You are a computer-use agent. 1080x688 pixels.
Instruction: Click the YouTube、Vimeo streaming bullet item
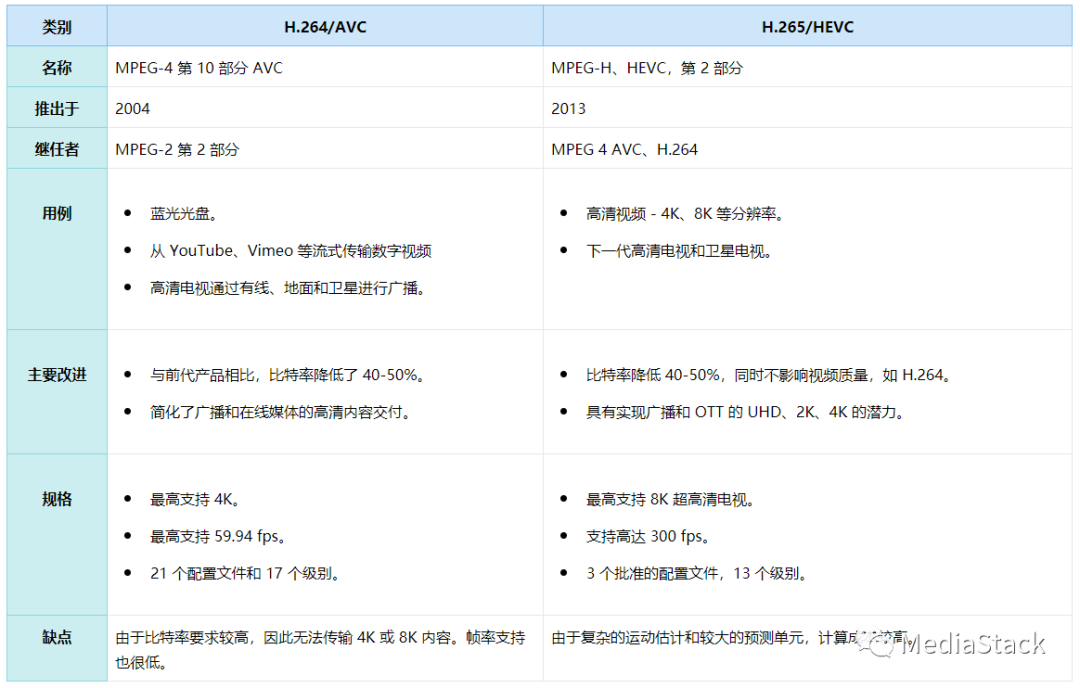click(290, 251)
